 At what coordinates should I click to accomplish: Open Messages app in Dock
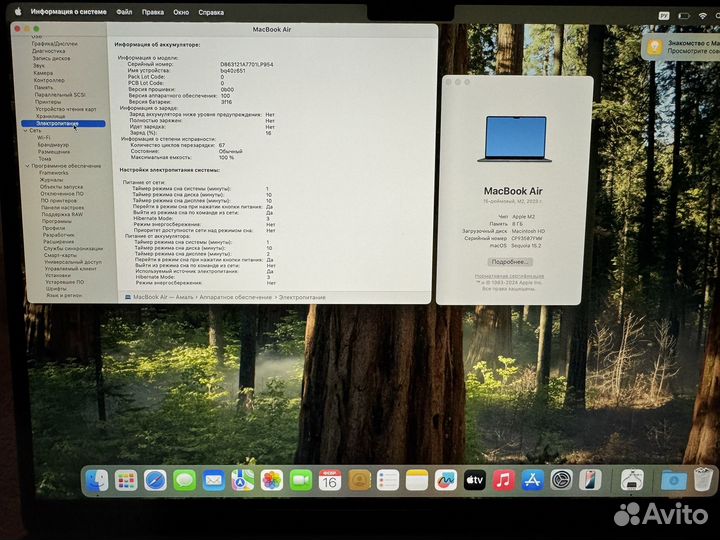pyautogui.click(x=185, y=481)
